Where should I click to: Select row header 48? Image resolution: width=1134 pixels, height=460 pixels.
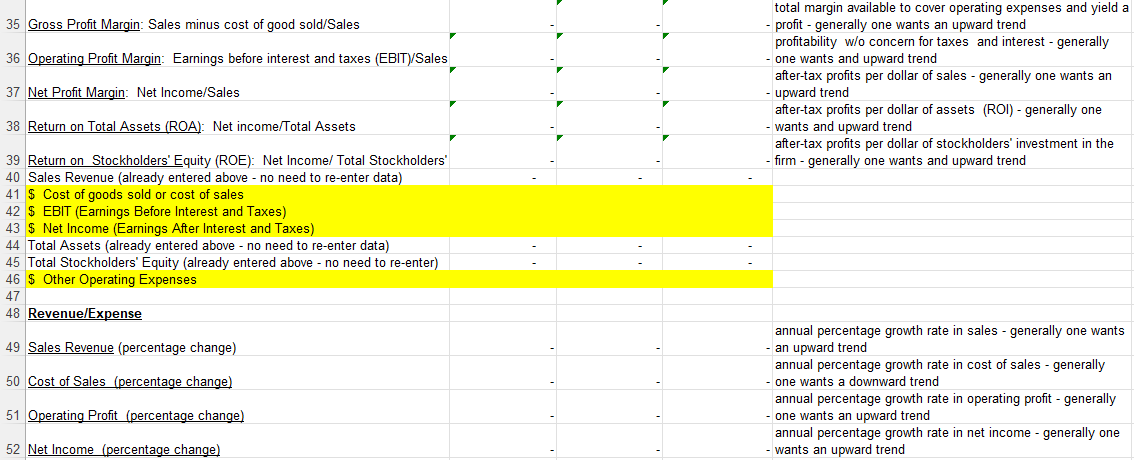[12, 314]
